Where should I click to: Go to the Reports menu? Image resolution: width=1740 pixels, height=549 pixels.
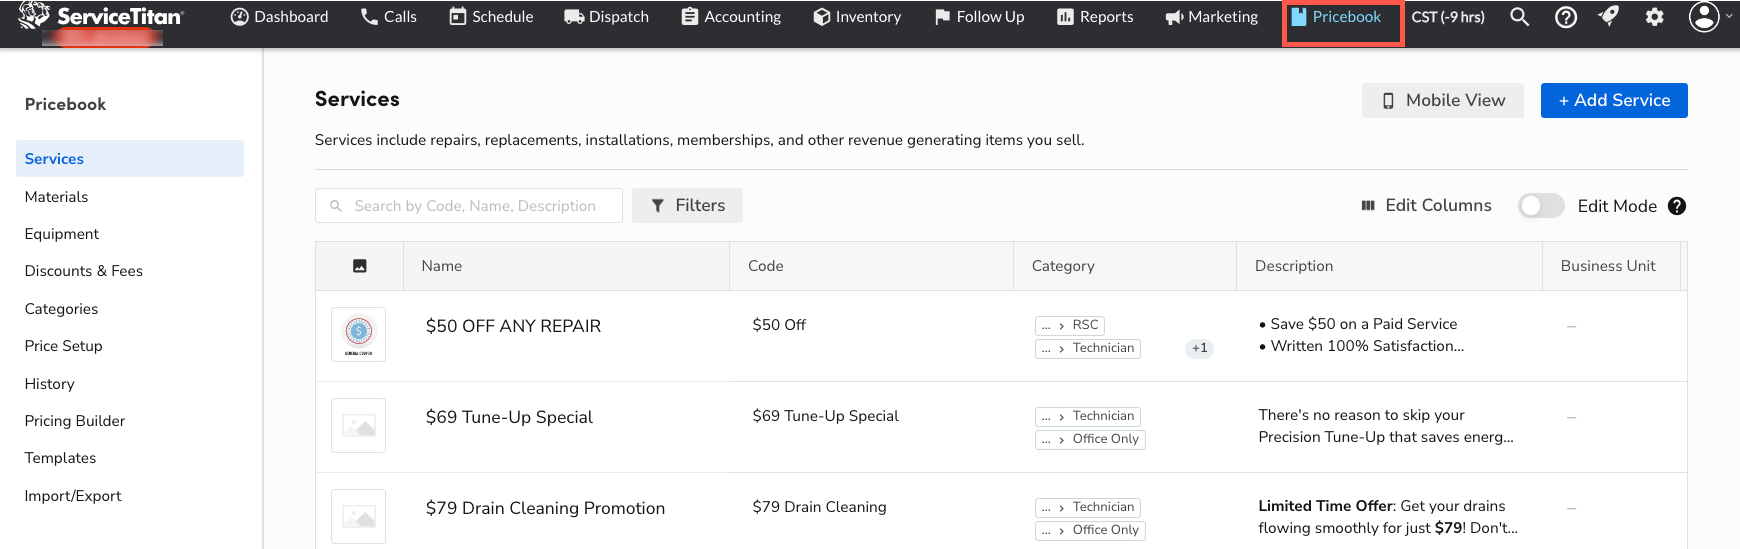tap(1095, 17)
